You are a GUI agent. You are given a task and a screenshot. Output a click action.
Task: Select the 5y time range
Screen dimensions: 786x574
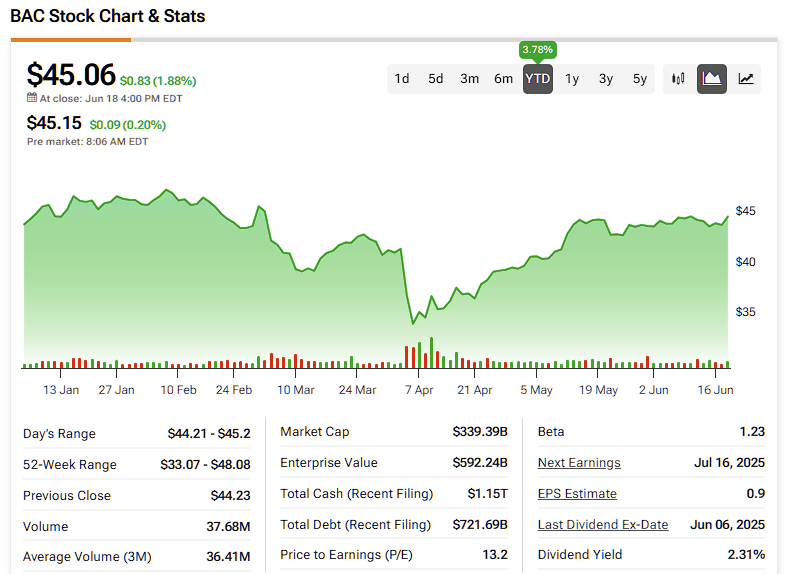pos(640,79)
